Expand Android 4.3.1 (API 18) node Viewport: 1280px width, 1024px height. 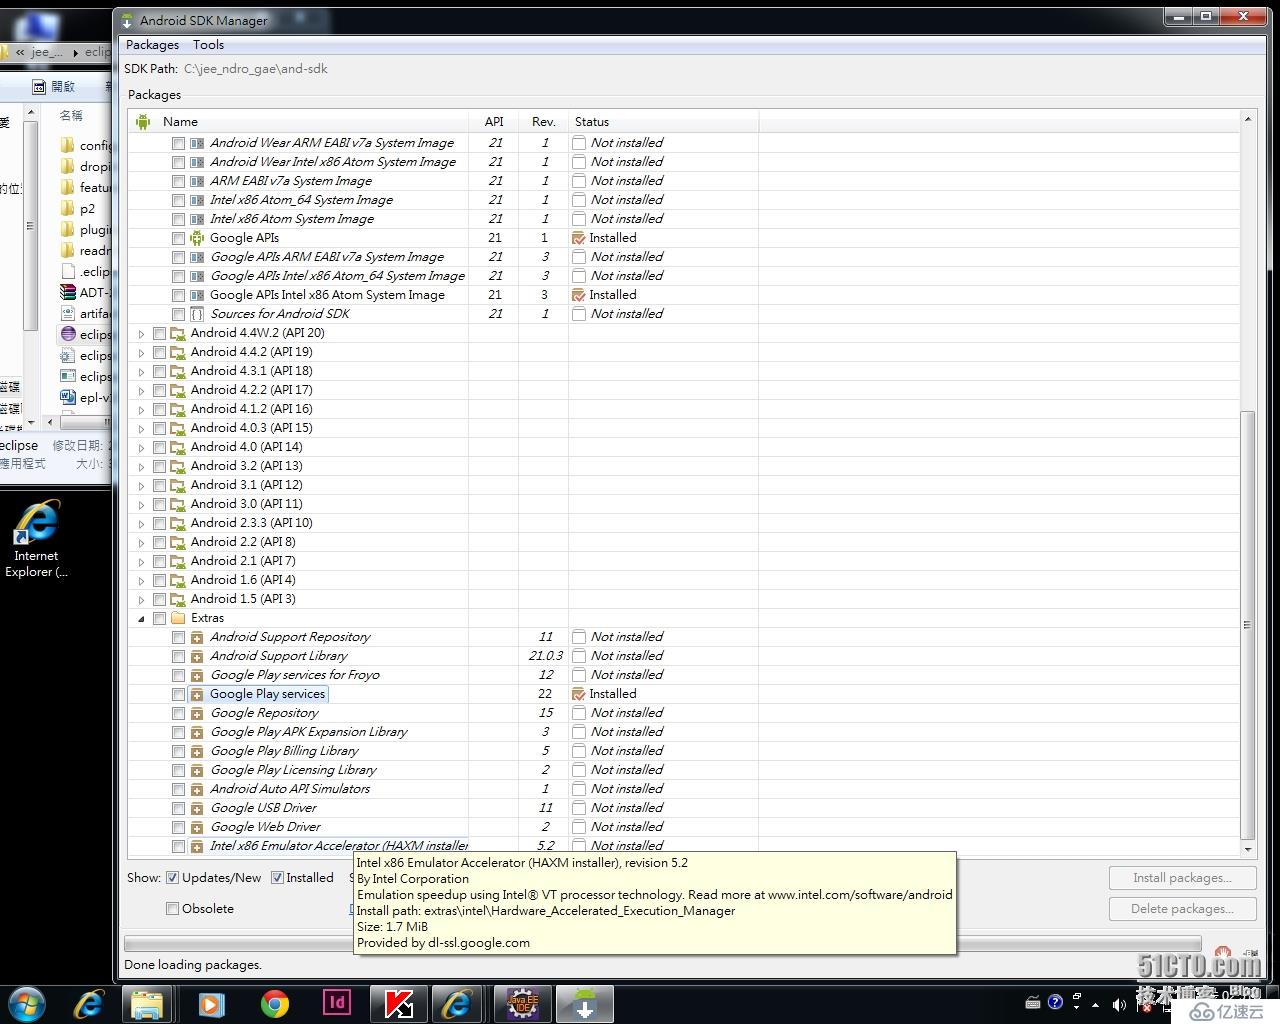click(x=141, y=372)
